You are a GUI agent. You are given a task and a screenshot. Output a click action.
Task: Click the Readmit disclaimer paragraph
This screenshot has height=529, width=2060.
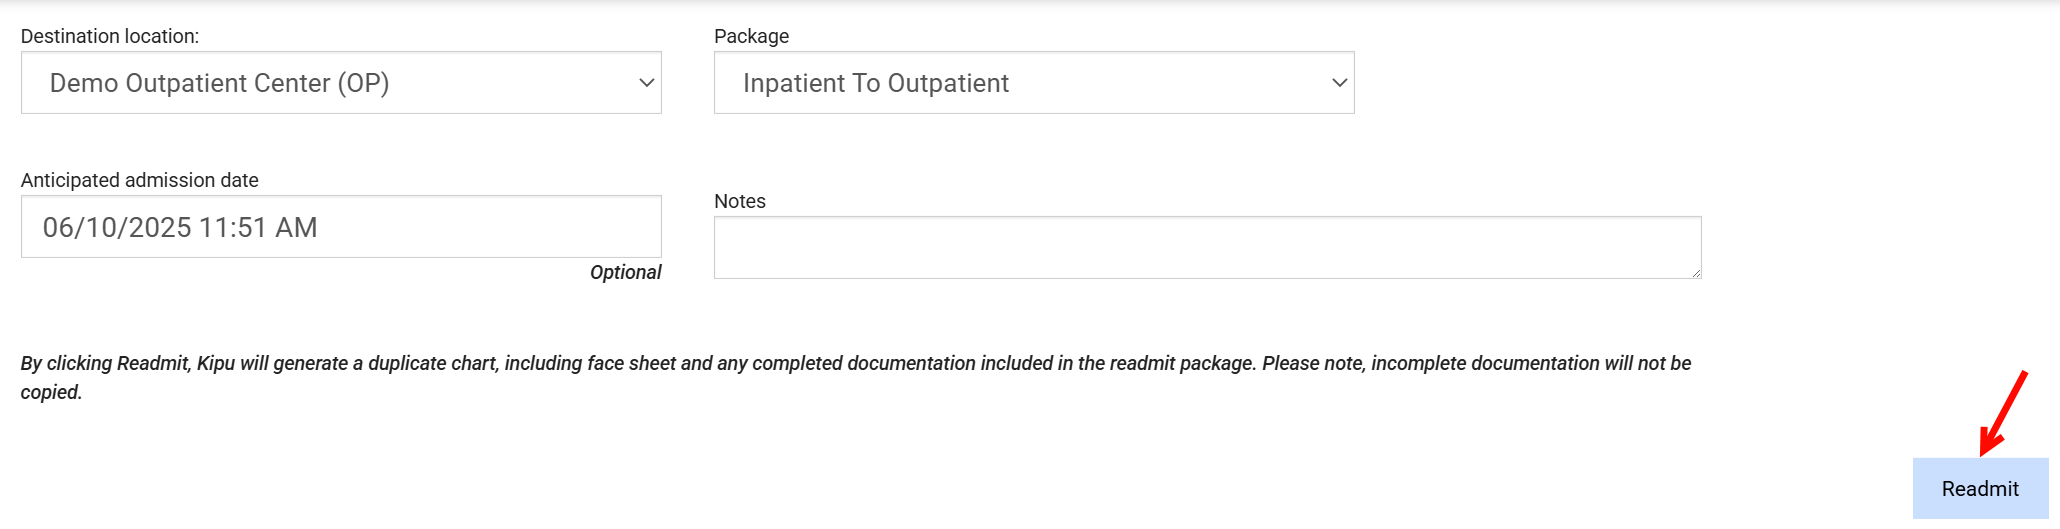click(855, 364)
